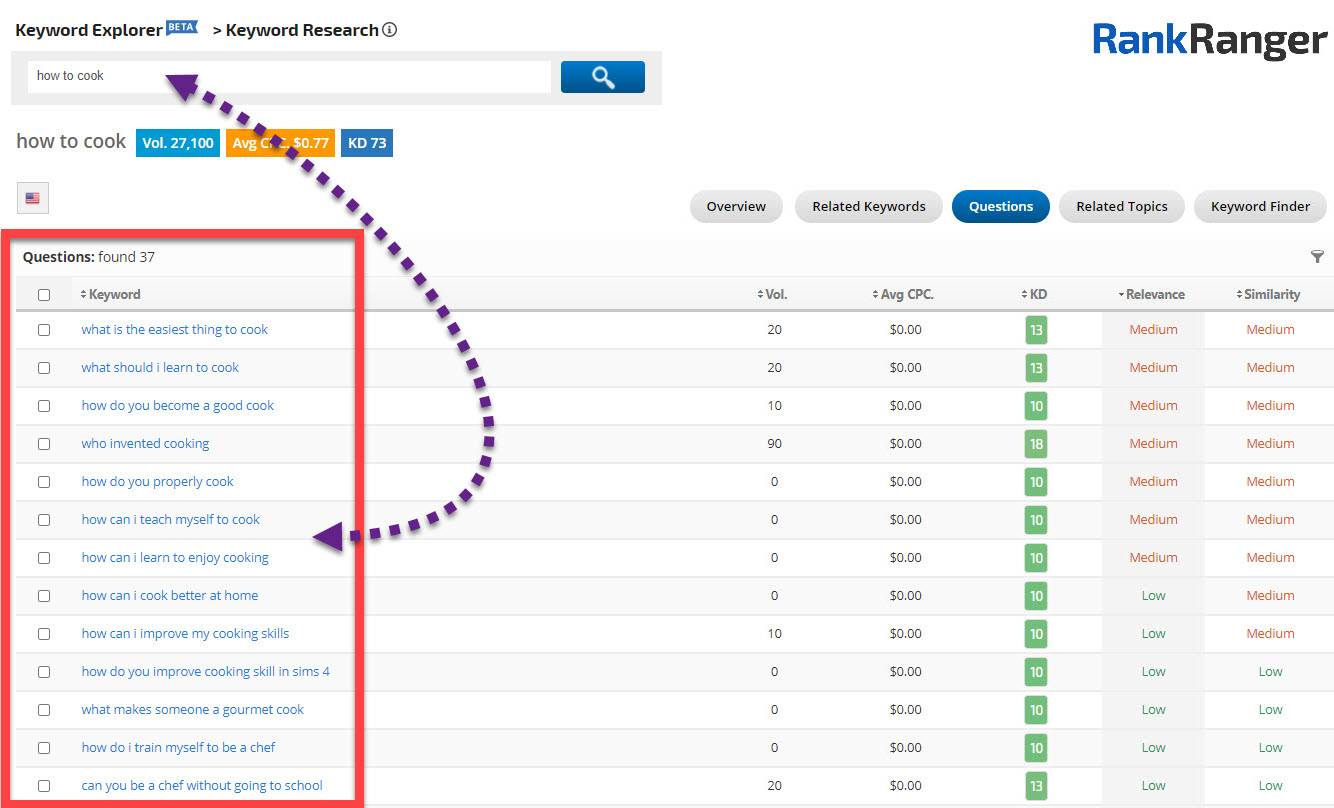Click the US flag country icon
Screen dimensions: 1334x808
[x=33, y=199]
